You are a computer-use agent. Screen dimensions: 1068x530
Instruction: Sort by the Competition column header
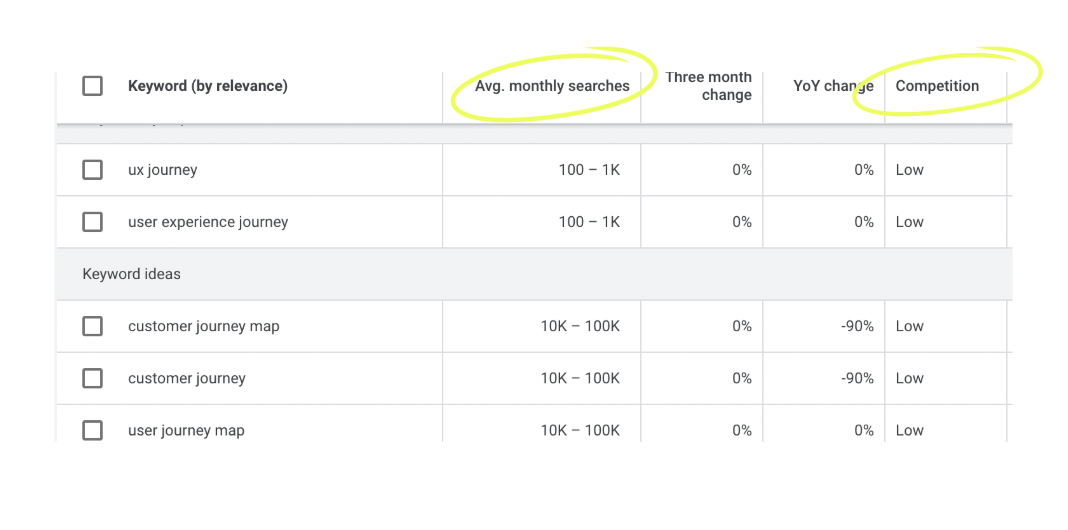[937, 86]
